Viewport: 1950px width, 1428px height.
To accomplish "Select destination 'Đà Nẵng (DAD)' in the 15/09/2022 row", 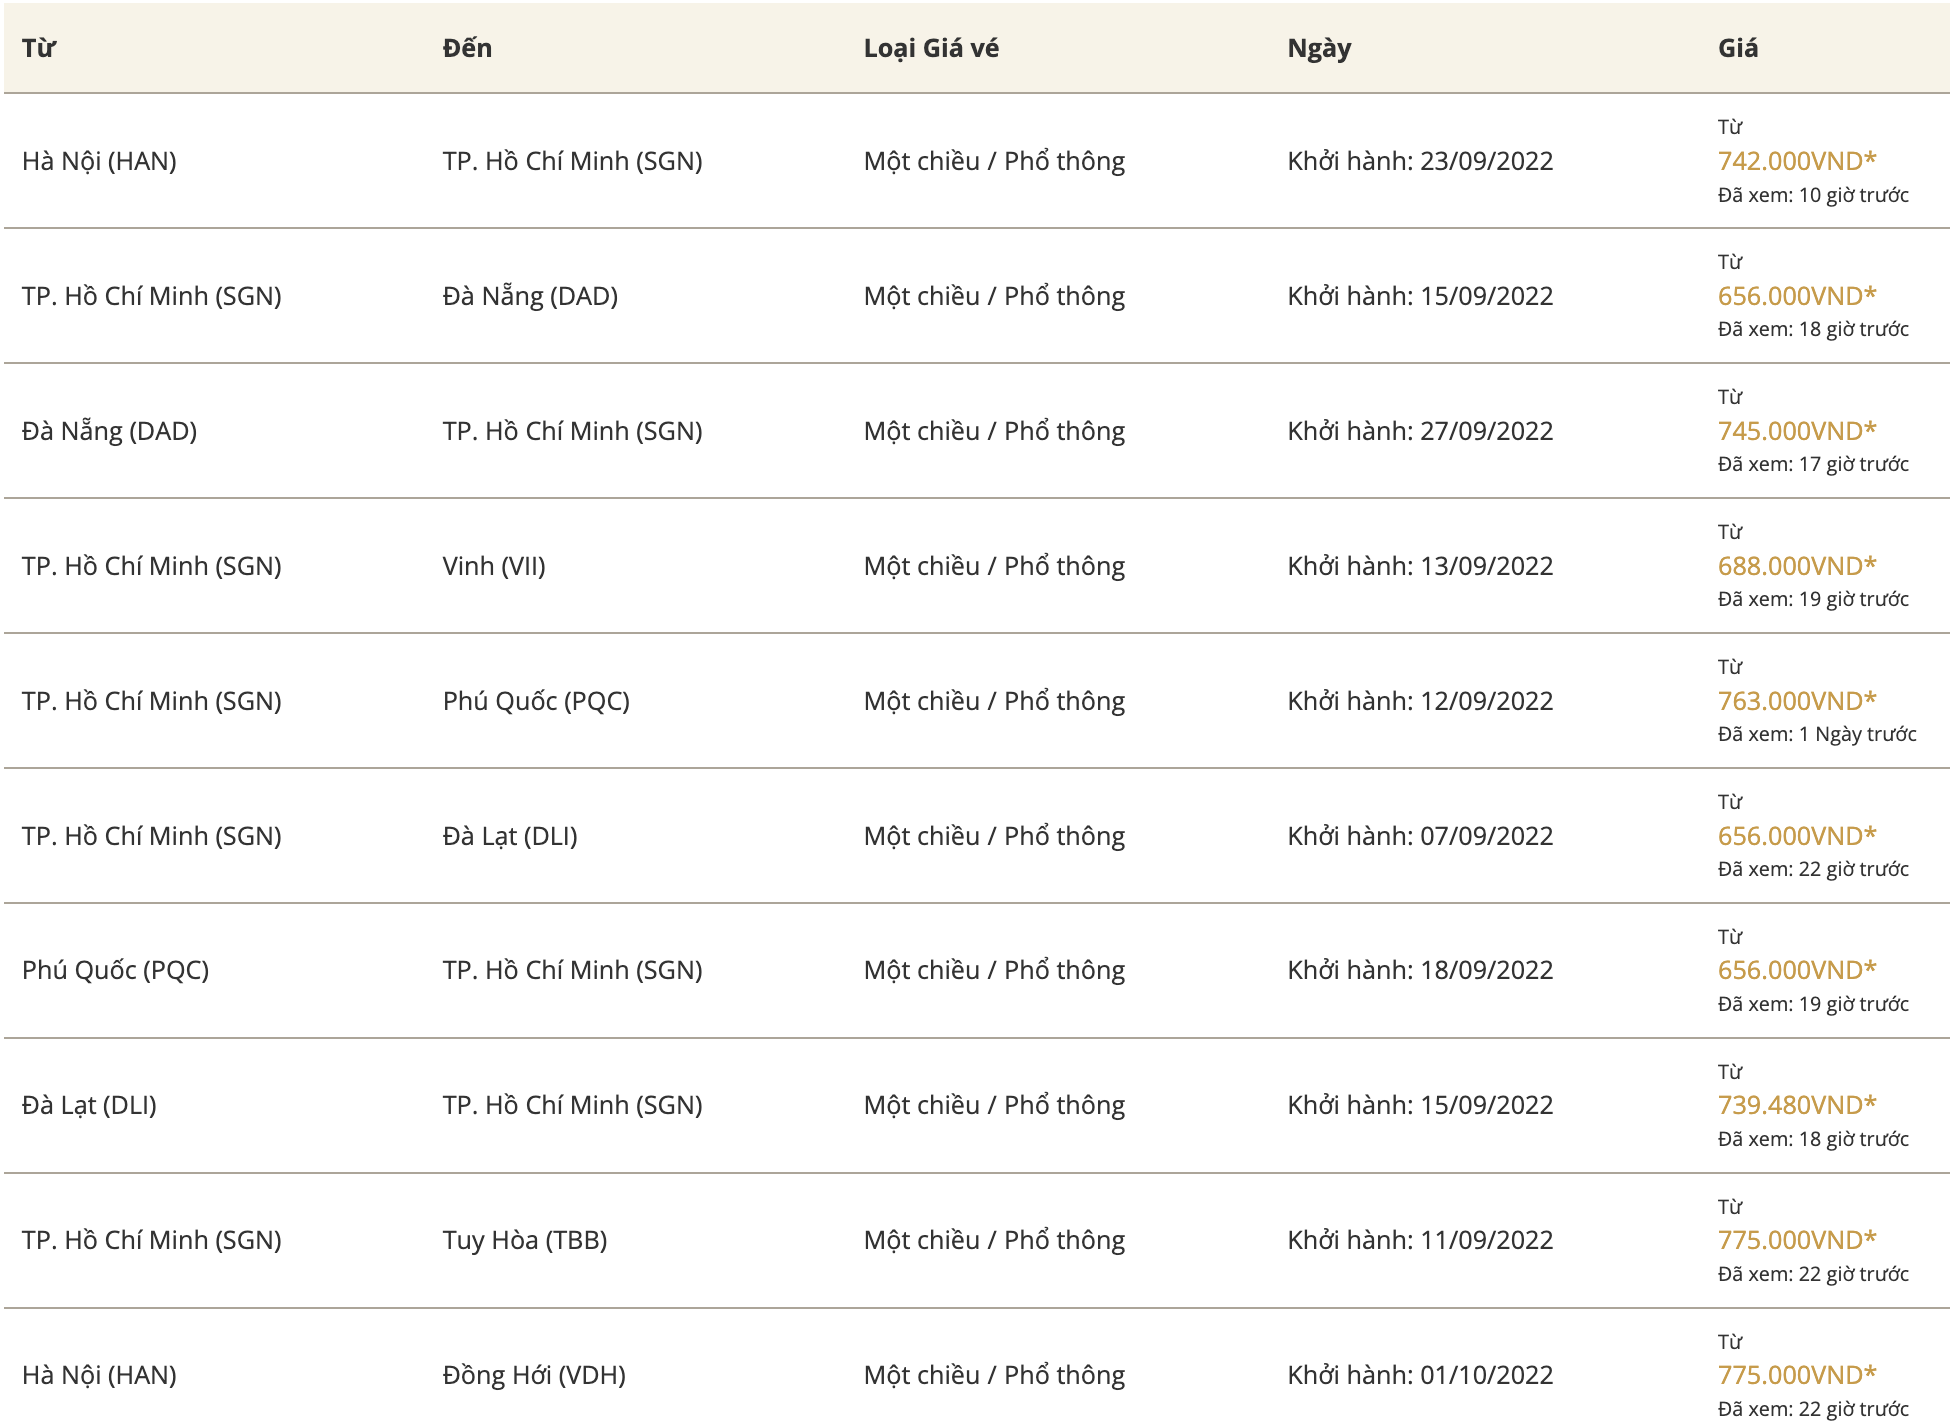I will tap(530, 296).
